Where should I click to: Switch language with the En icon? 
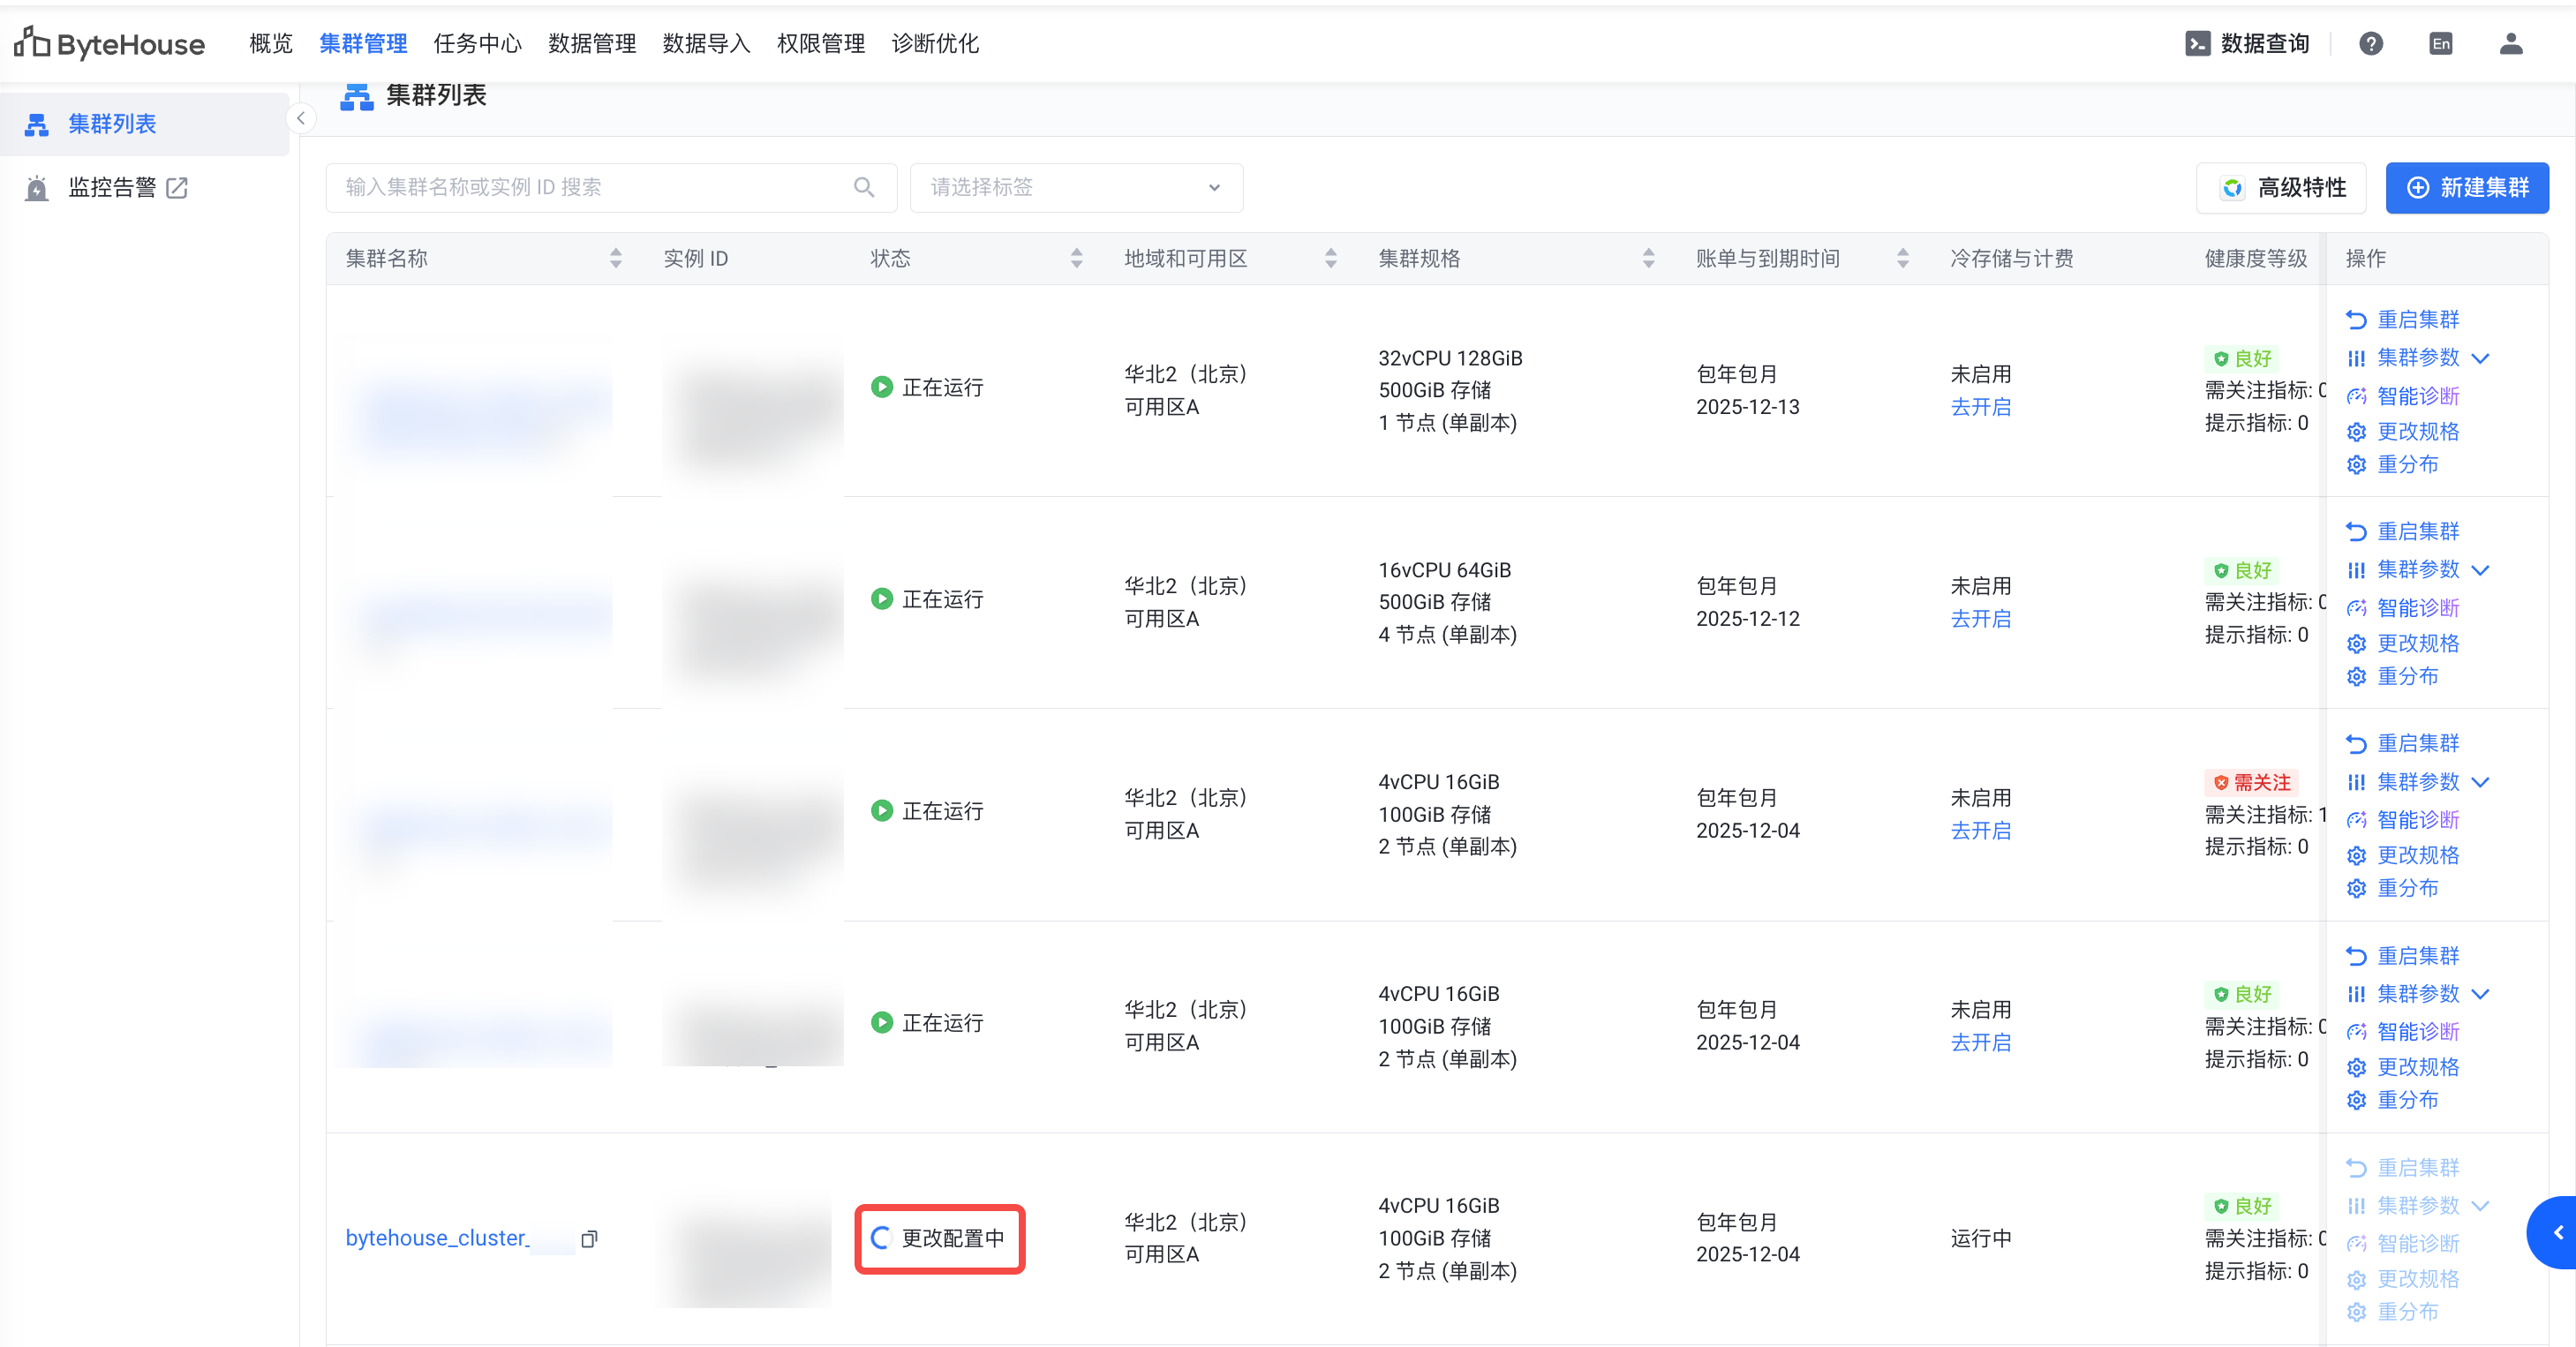[x=2440, y=43]
